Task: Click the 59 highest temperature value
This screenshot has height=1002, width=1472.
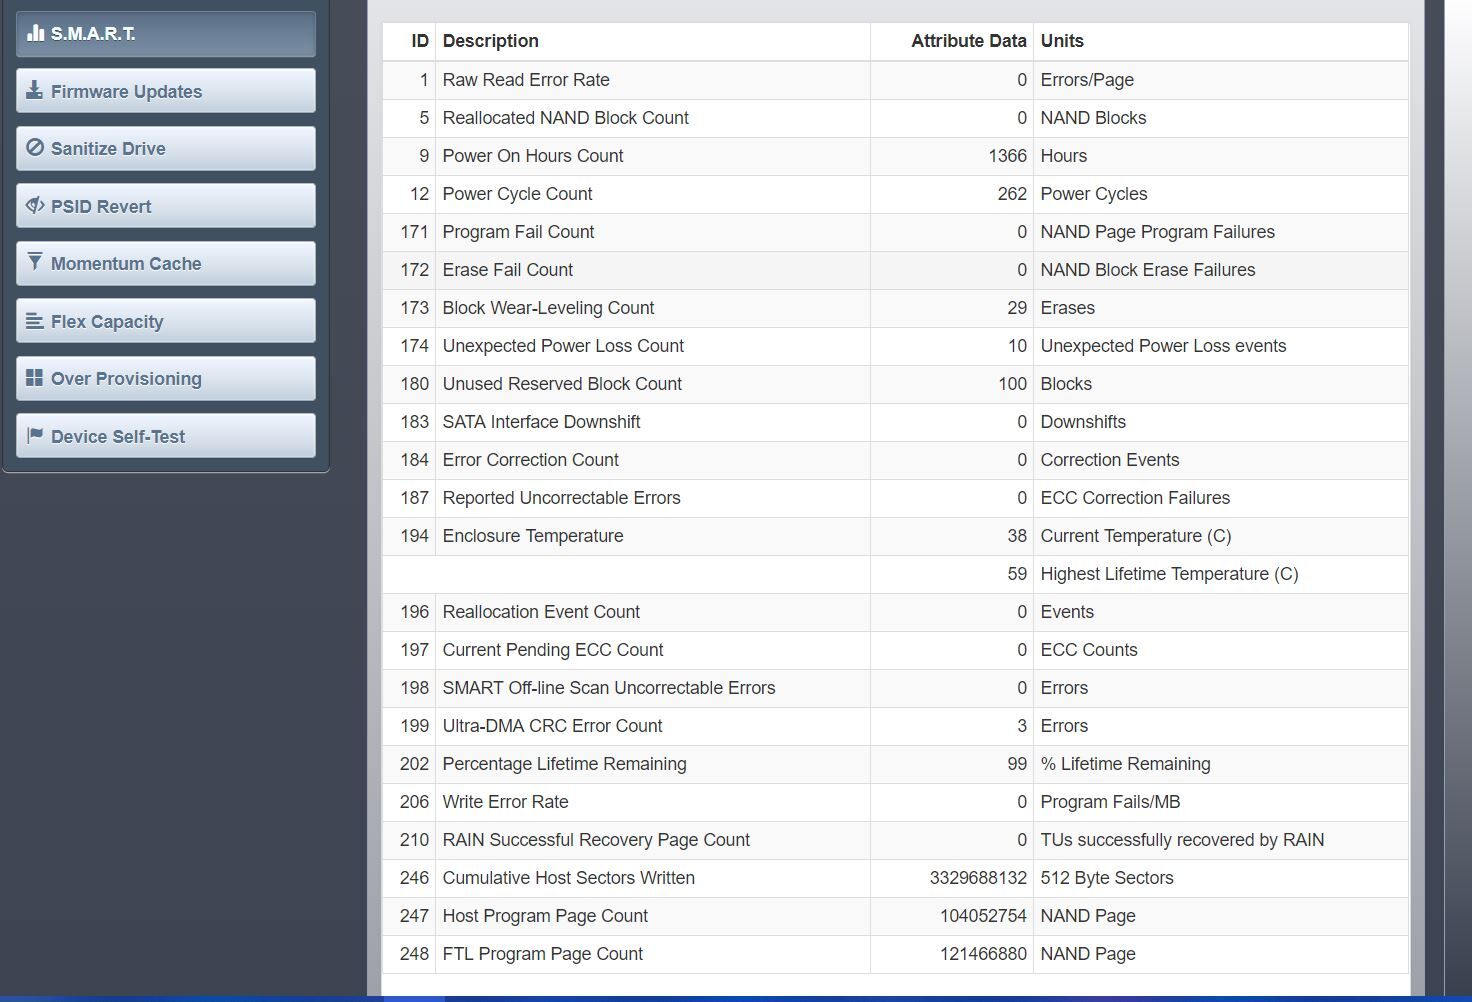Action: click(1017, 574)
